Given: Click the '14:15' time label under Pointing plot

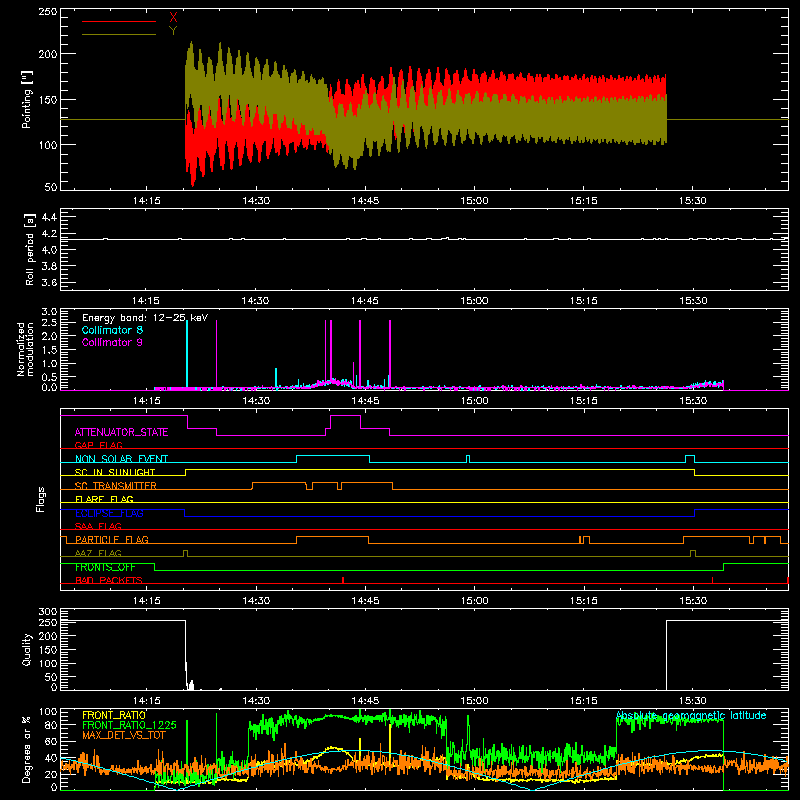Looking at the screenshot, I should pyautogui.click(x=146, y=201).
